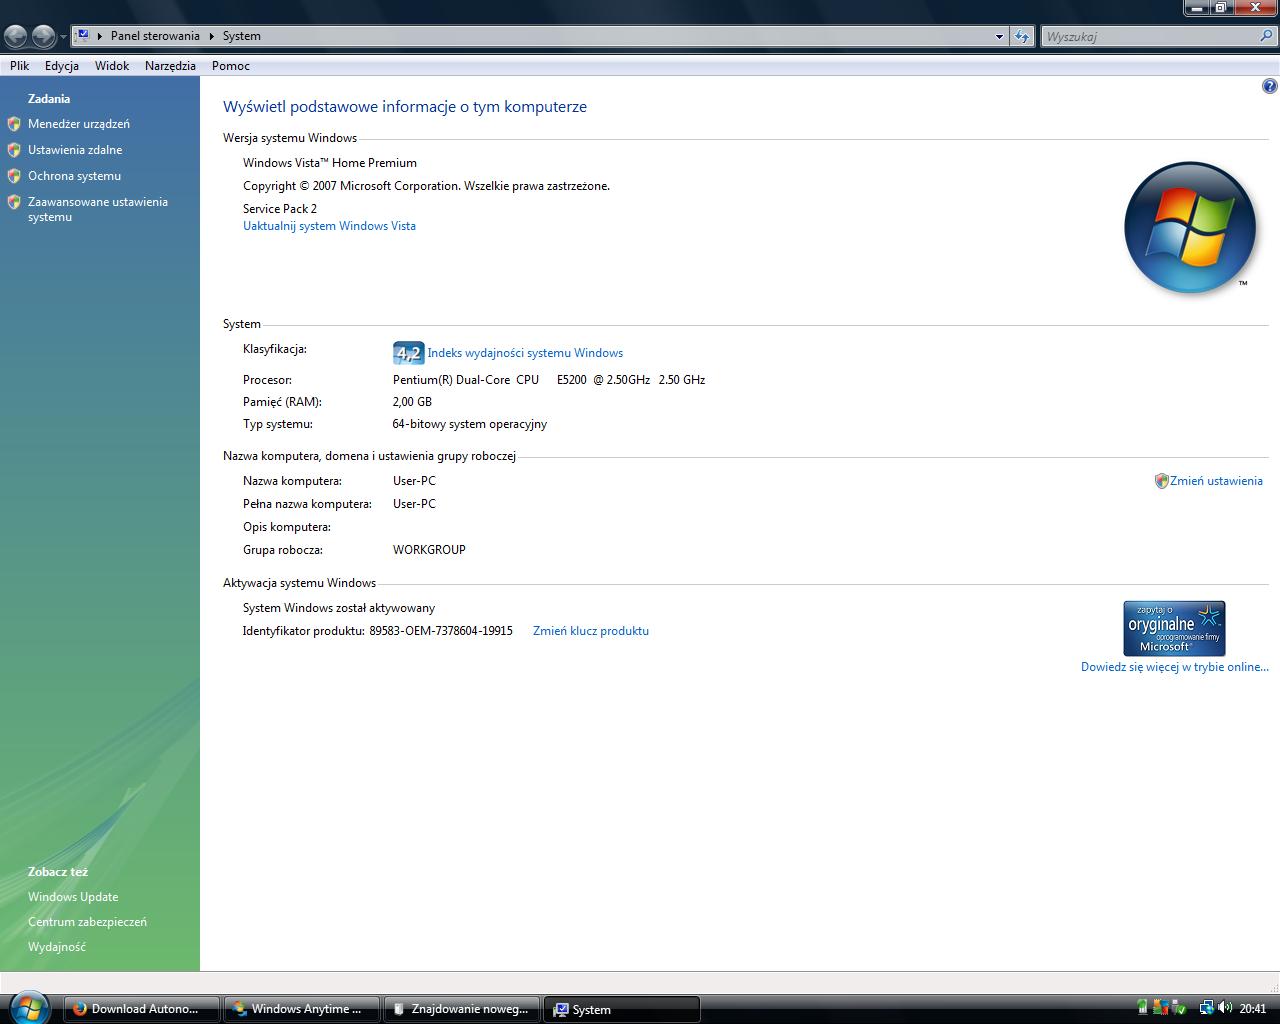Click System in the address breadcrumb
1280x1024 pixels.
(x=242, y=36)
